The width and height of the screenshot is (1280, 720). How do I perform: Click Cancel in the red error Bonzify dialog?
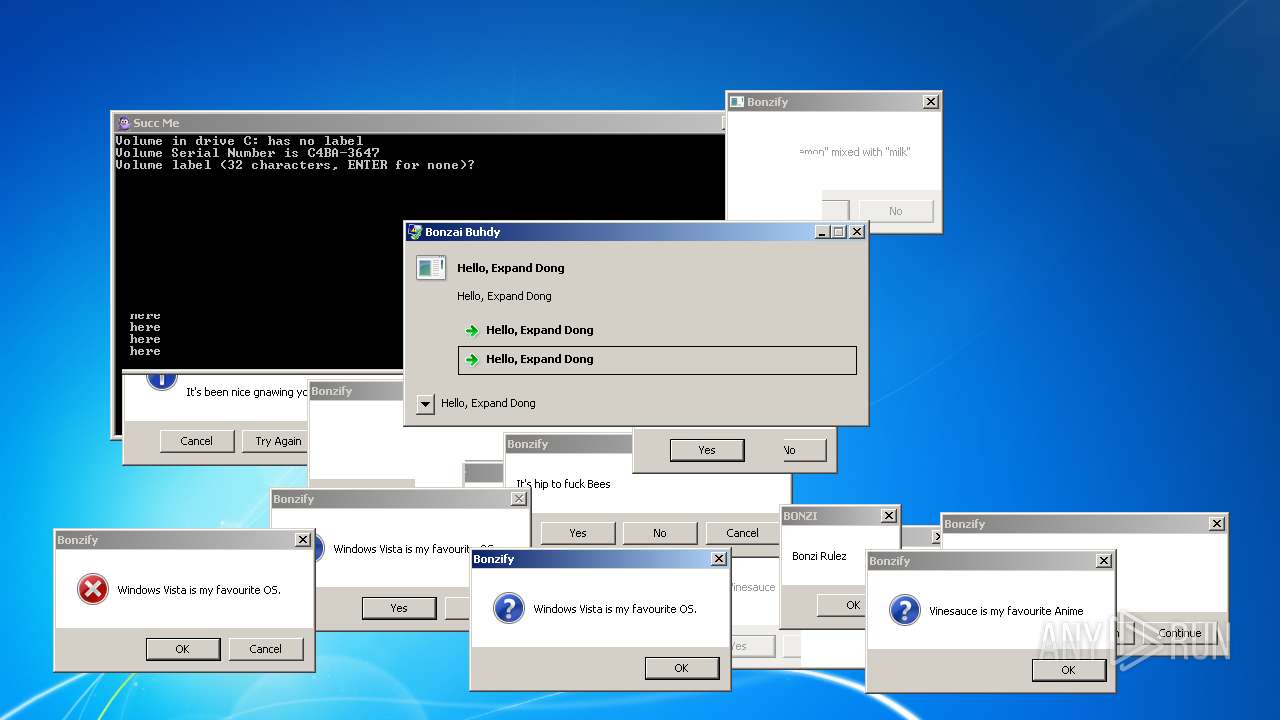point(266,649)
